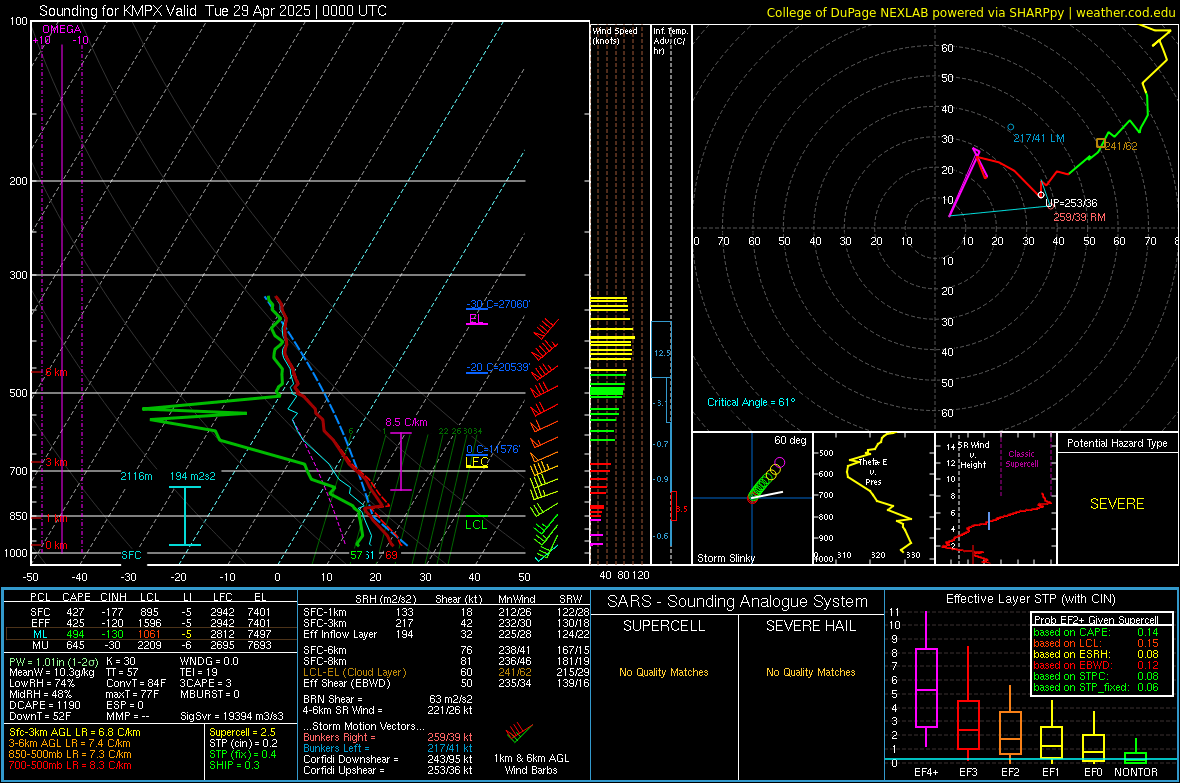Click the Corfidi Upshear = 253/36 kt line
Image resolution: width=1180 pixels, height=783 pixels.
tap(388, 770)
